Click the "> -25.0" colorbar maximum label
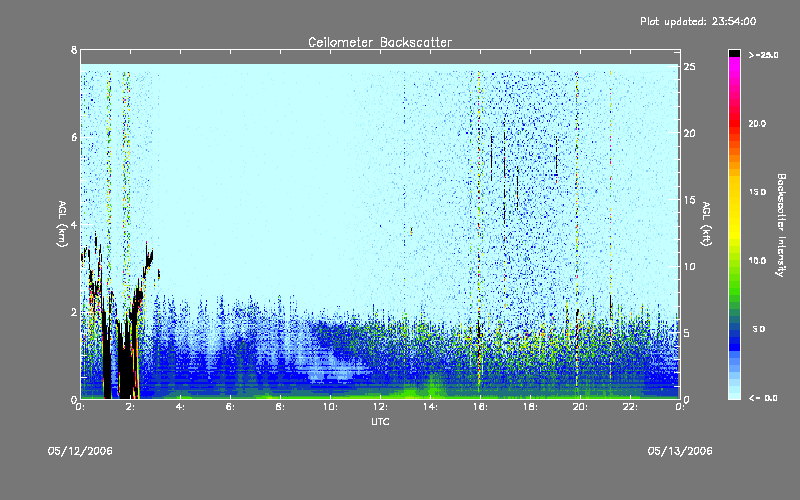Viewport: 800px width, 500px height. 763,55
